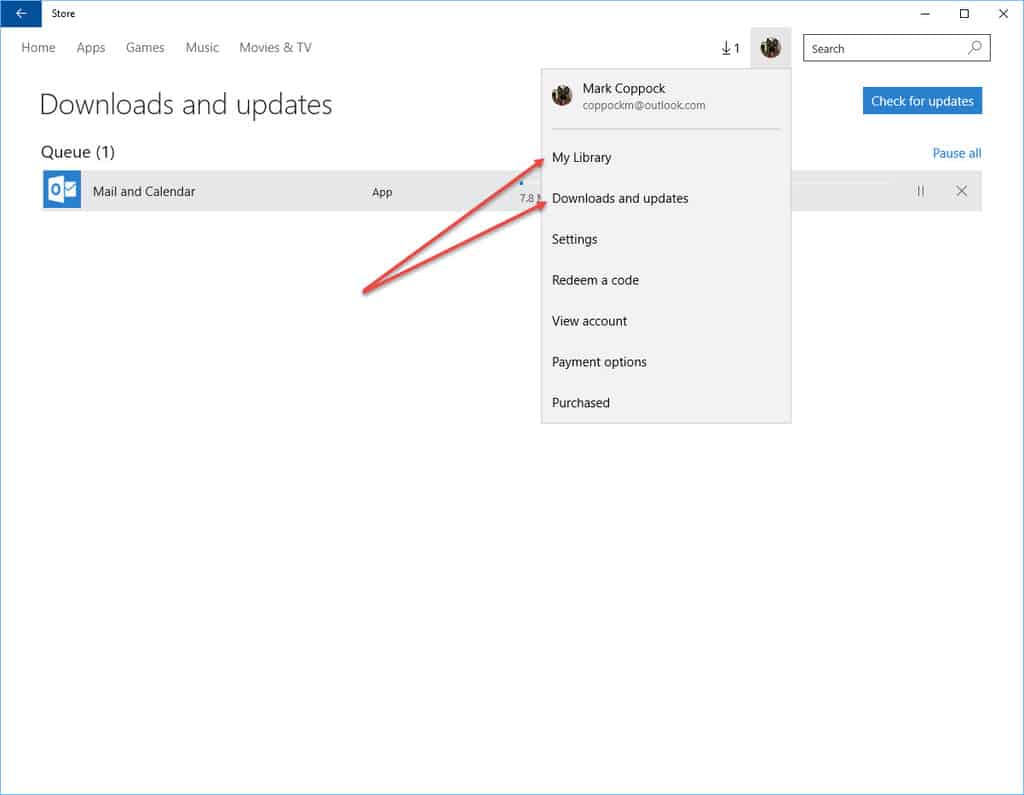Open the downloads indicator icon

[x=730, y=48]
